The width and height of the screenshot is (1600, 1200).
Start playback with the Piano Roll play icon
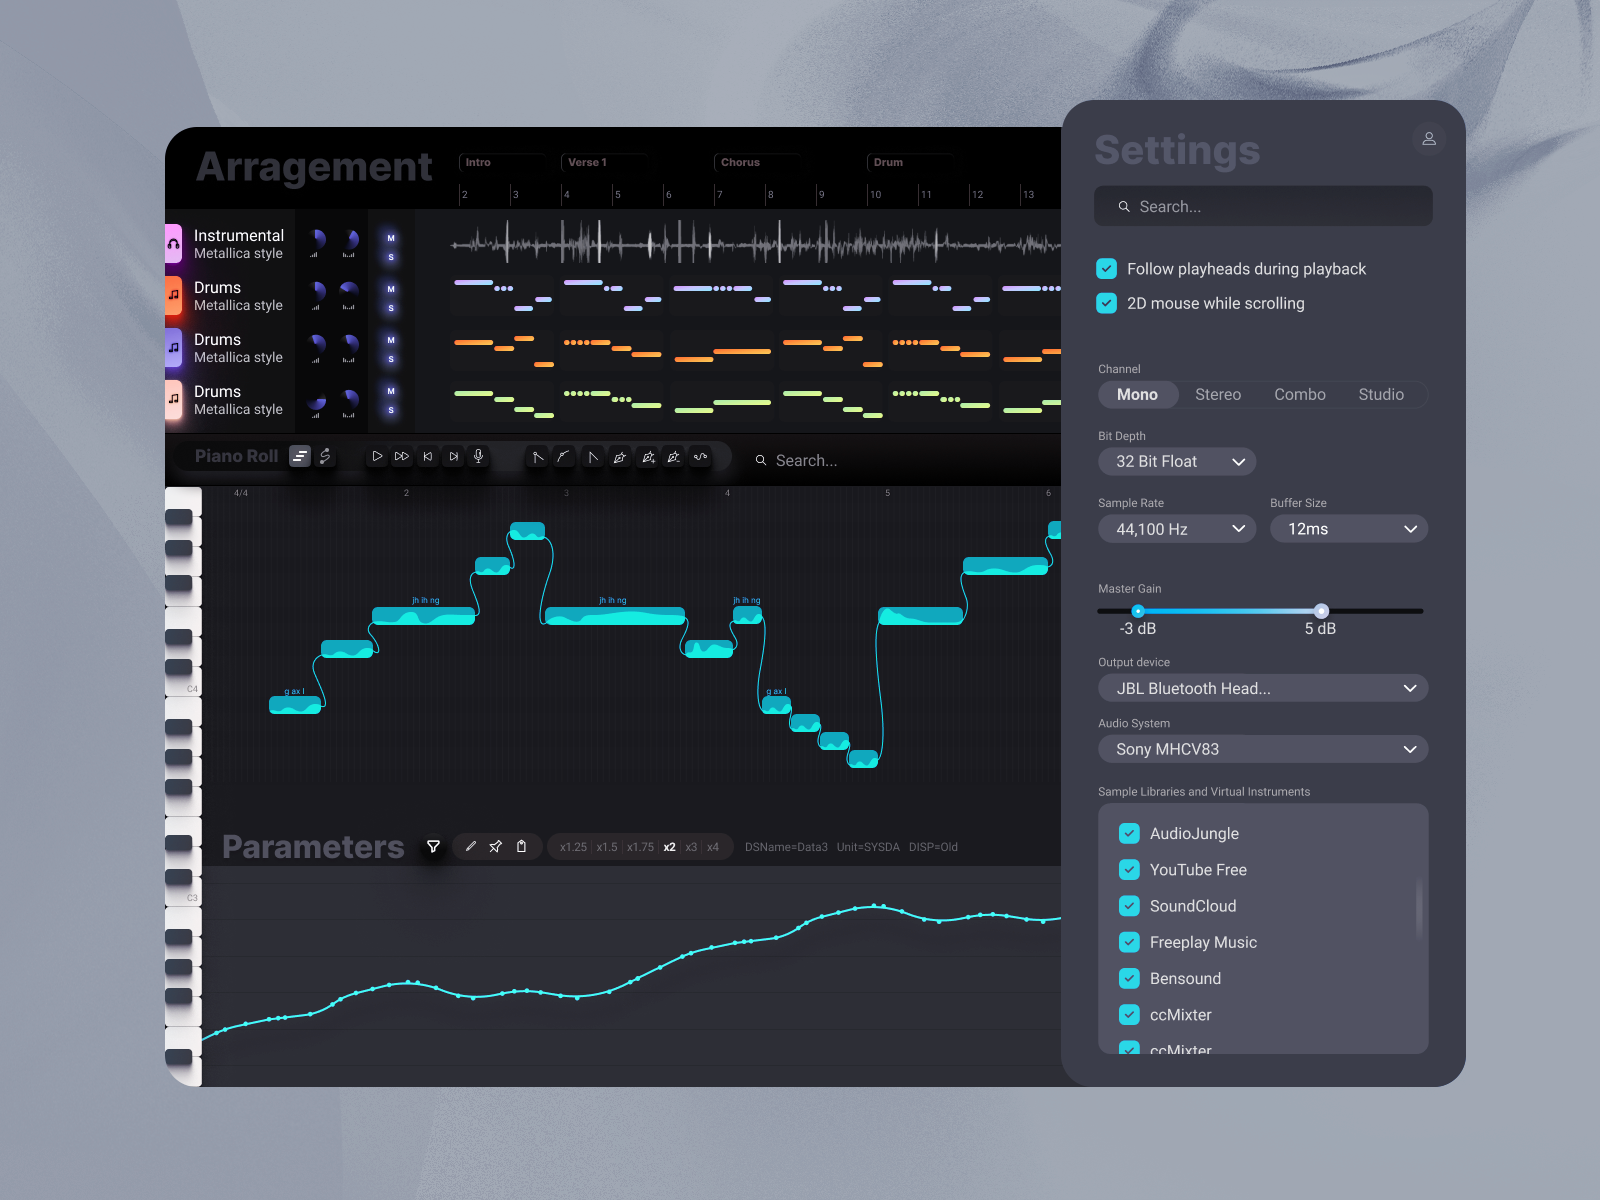point(377,456)
